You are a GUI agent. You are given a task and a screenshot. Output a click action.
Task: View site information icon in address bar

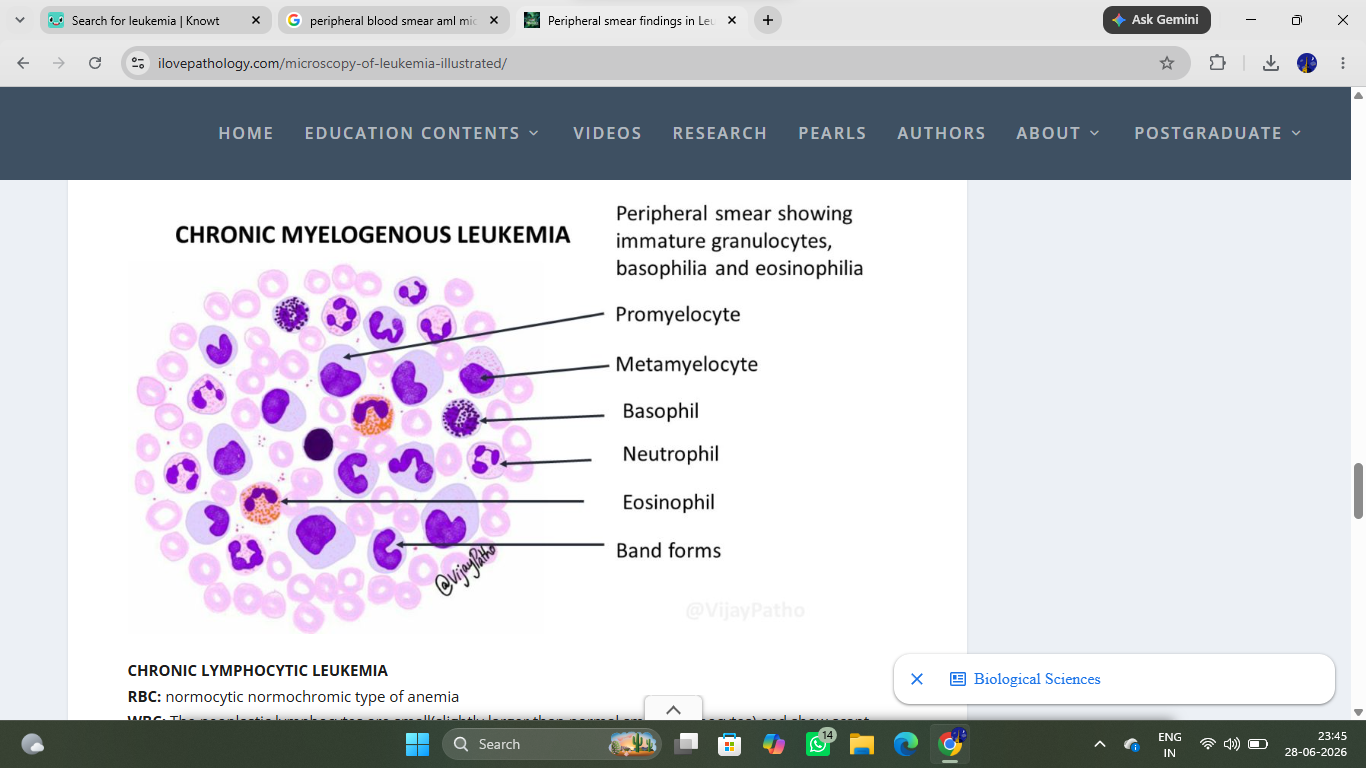tap(139, 63)
